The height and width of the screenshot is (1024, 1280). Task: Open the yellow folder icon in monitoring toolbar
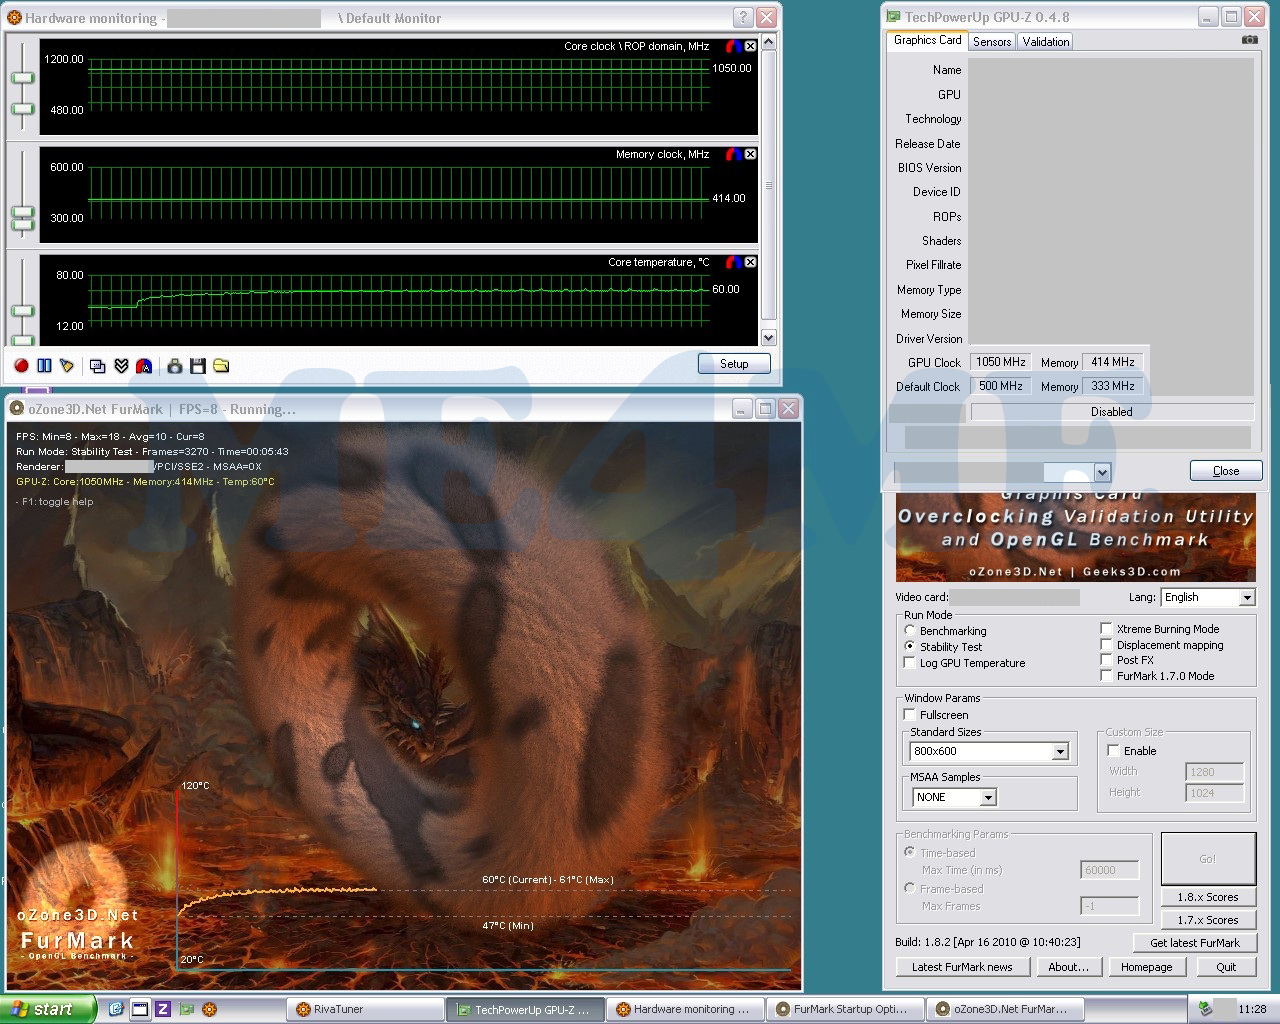[x=221, y=366]
